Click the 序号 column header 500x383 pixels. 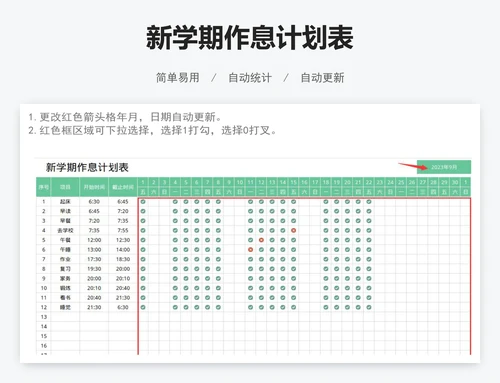43,187
